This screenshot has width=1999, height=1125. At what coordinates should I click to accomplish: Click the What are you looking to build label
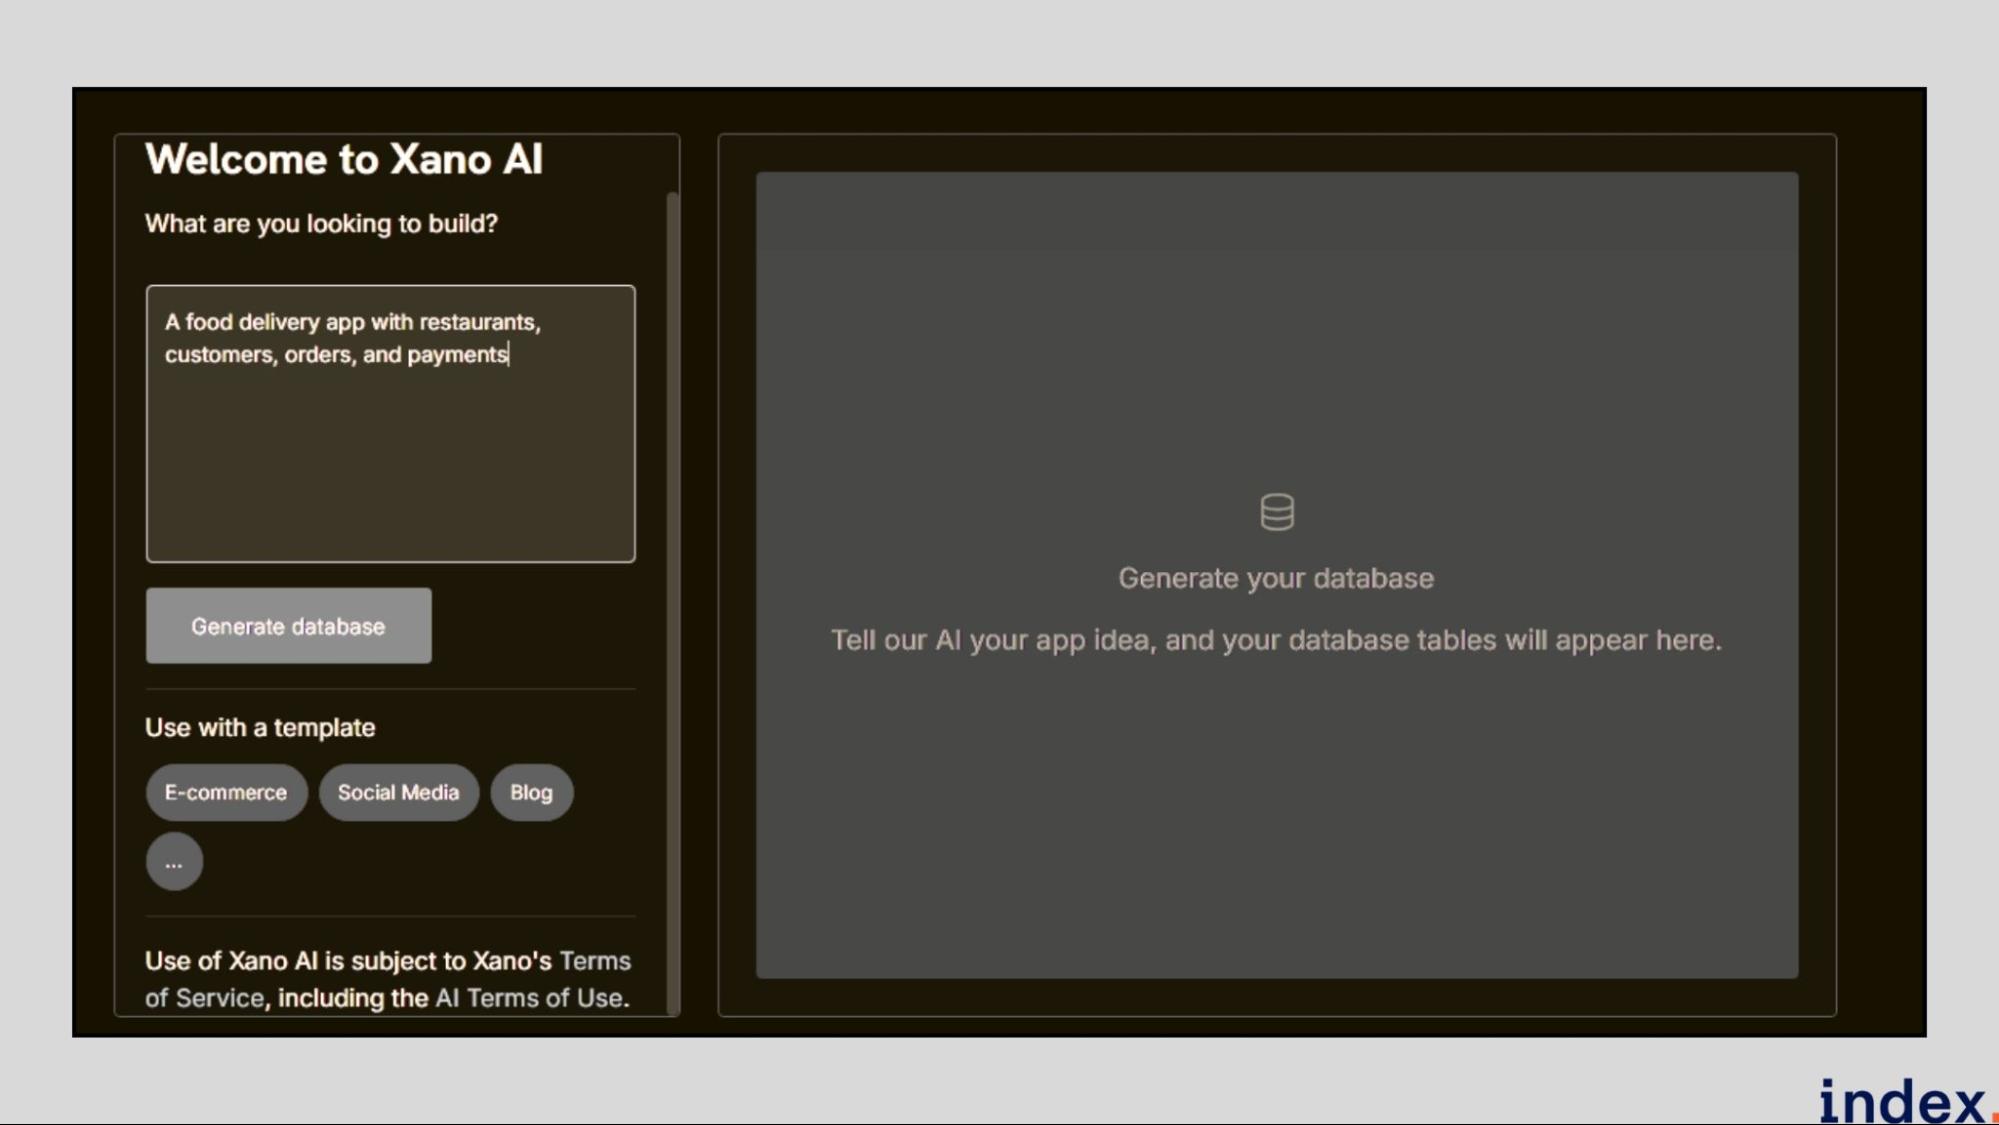pyautogui.click(x=322, y=223)
